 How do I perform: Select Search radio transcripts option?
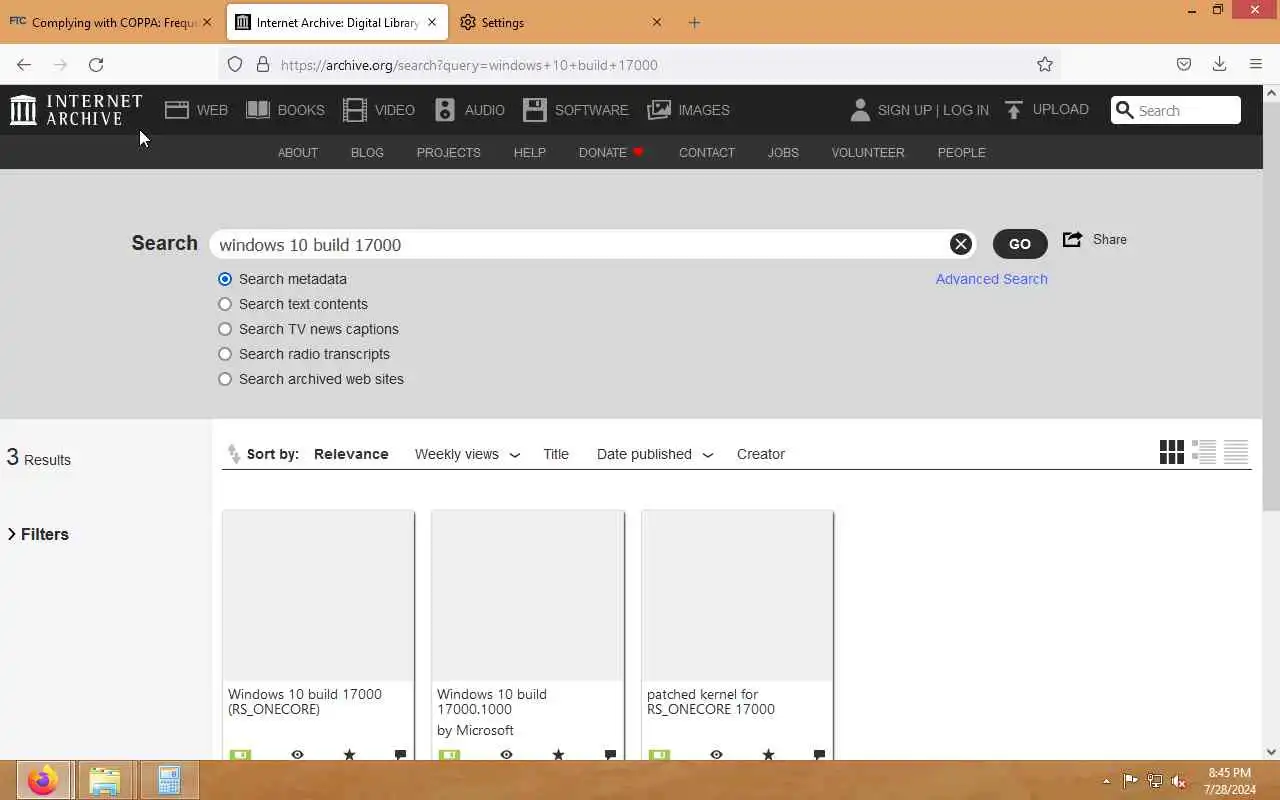225,354
